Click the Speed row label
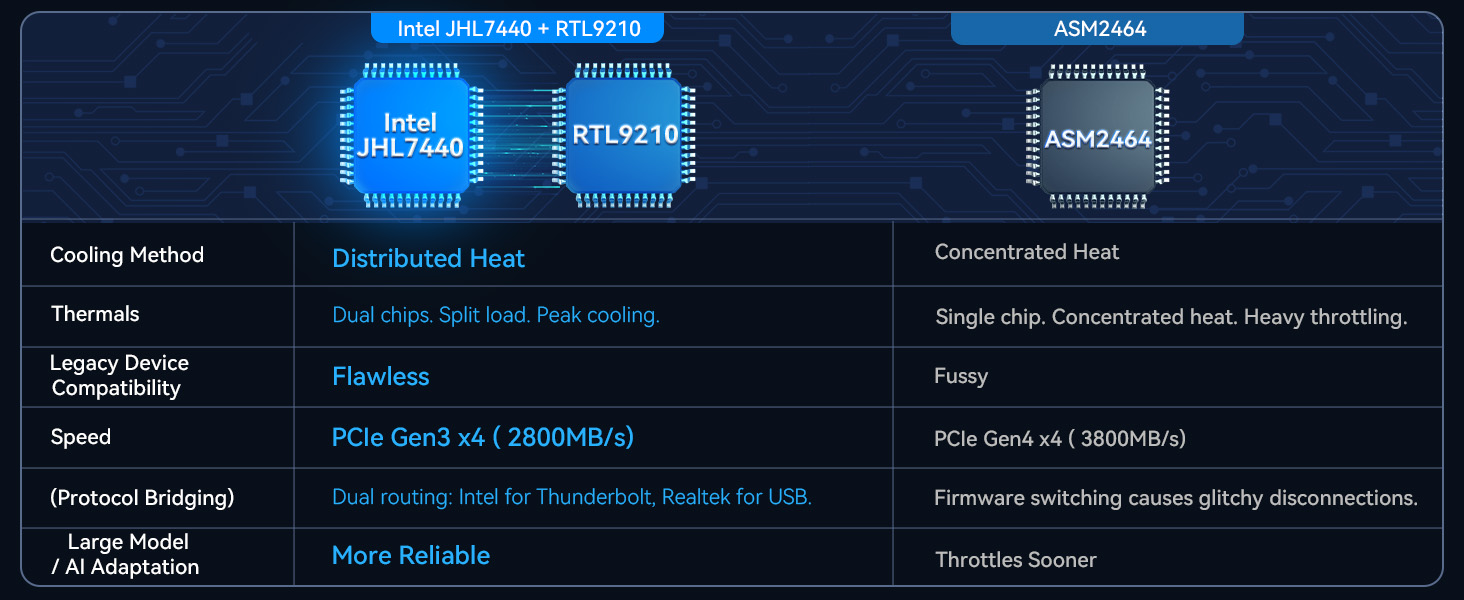The image size is (1464, 600). click(81, 437)
